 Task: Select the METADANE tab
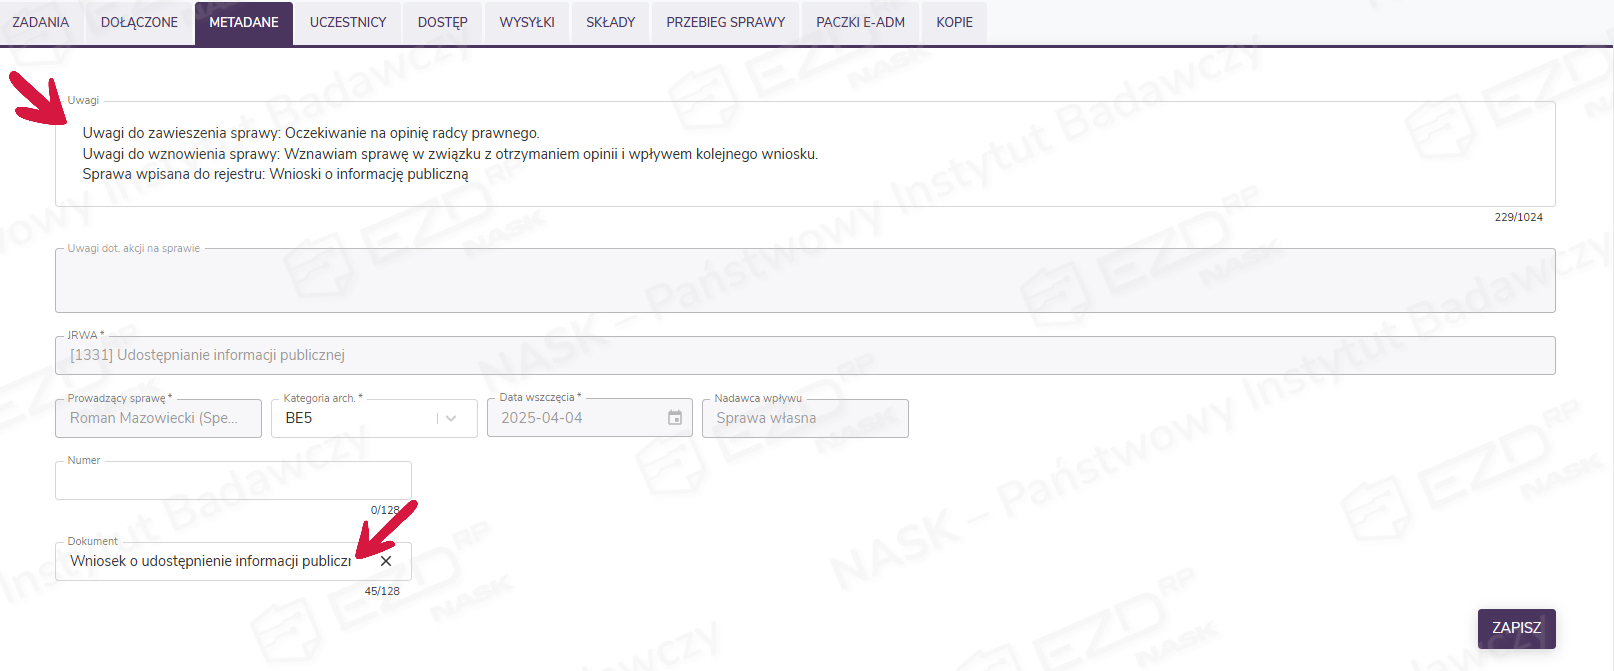coord(244,22)
